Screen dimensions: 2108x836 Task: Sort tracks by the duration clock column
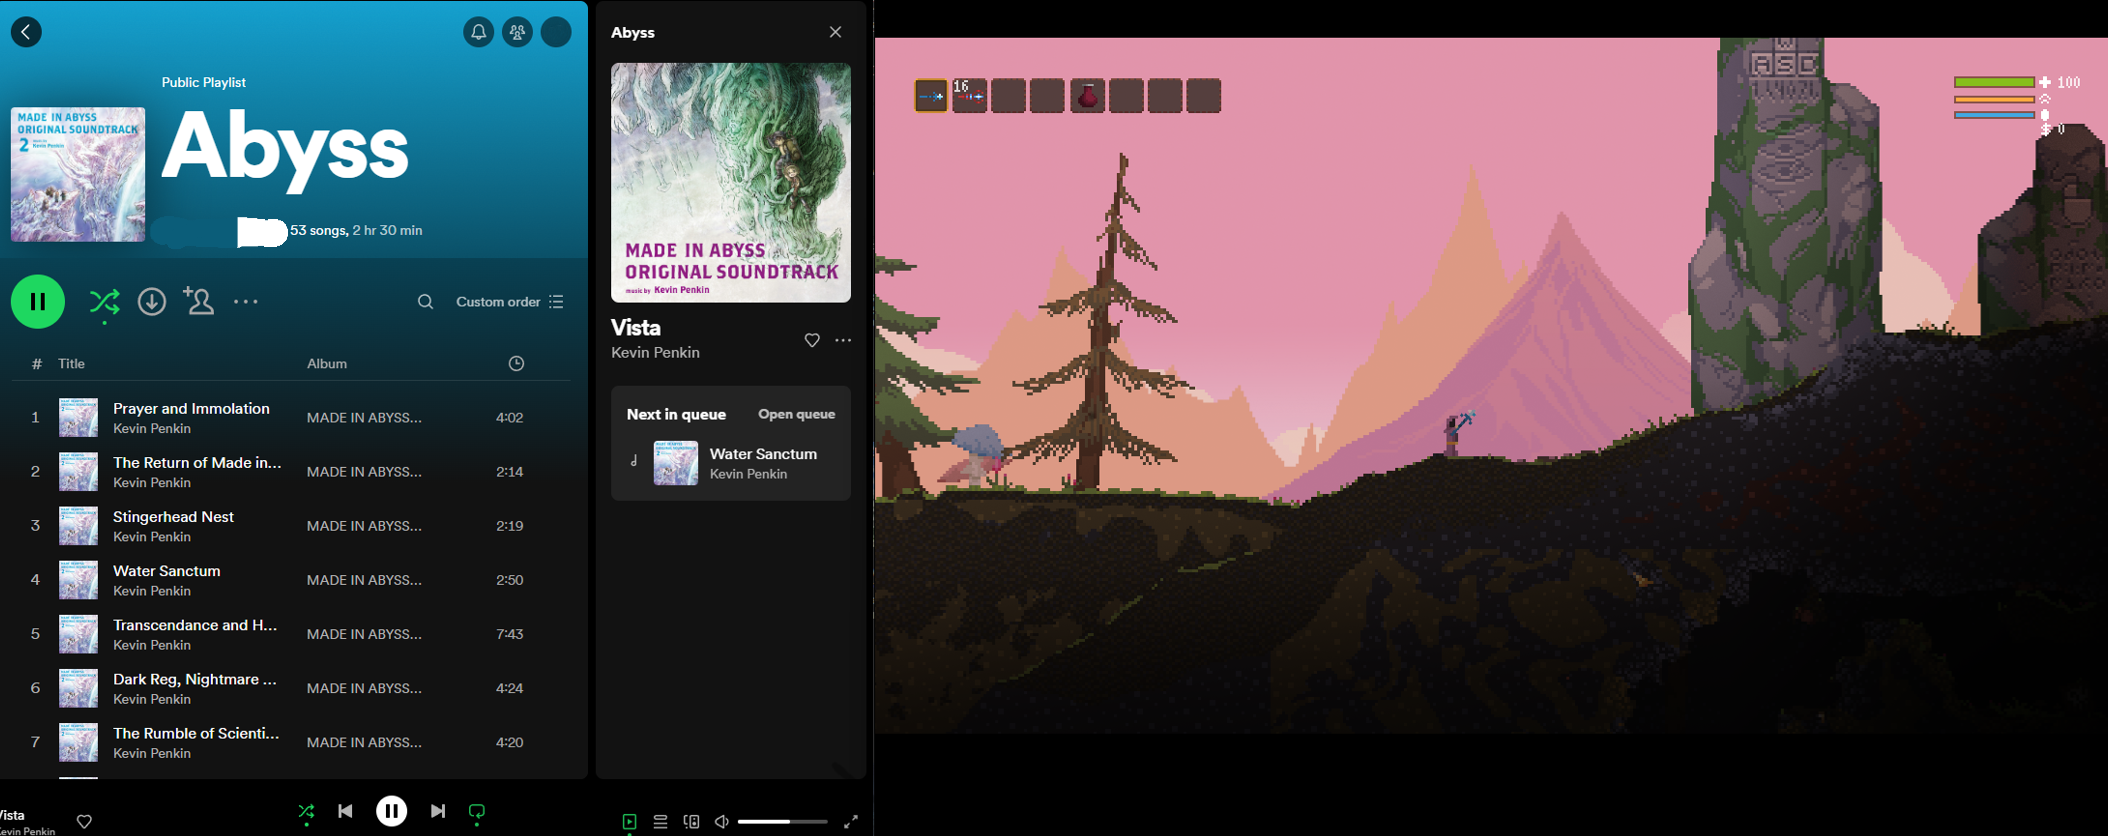point(516,363)
